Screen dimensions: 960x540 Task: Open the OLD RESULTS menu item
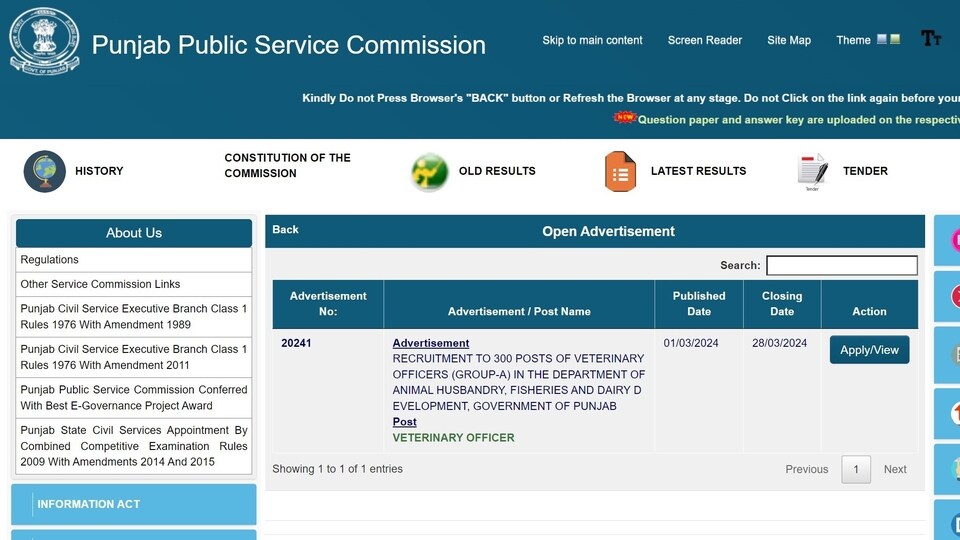(497, 171)
